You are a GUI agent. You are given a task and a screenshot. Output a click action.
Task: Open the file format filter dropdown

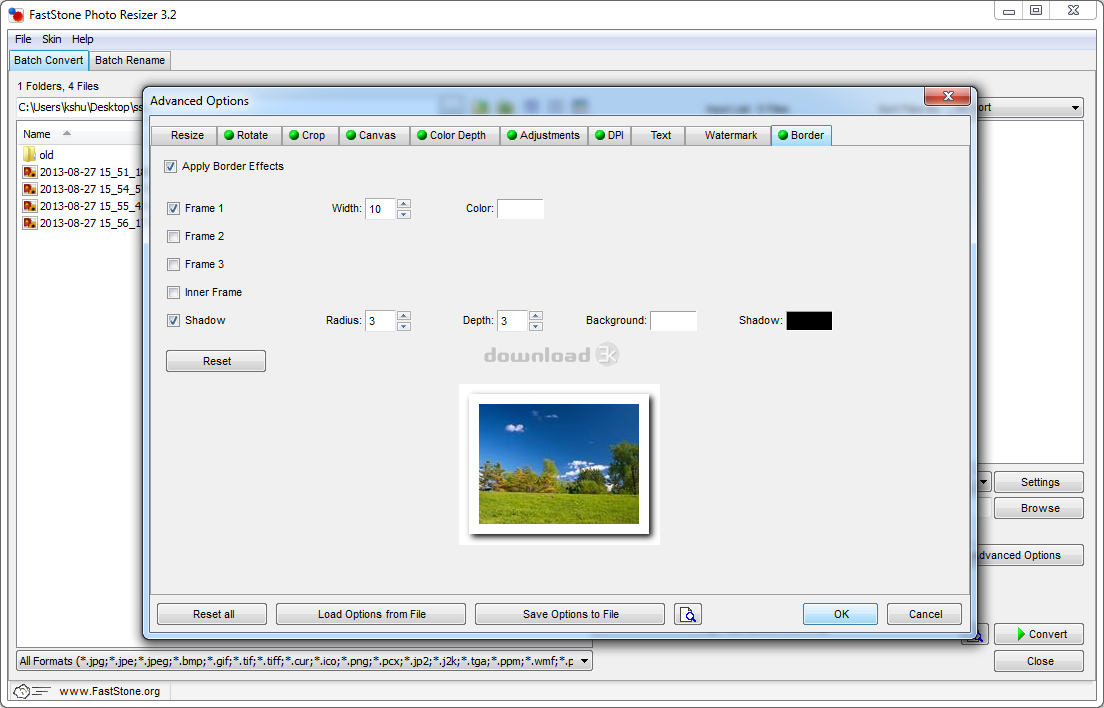[x=584, y=661]
